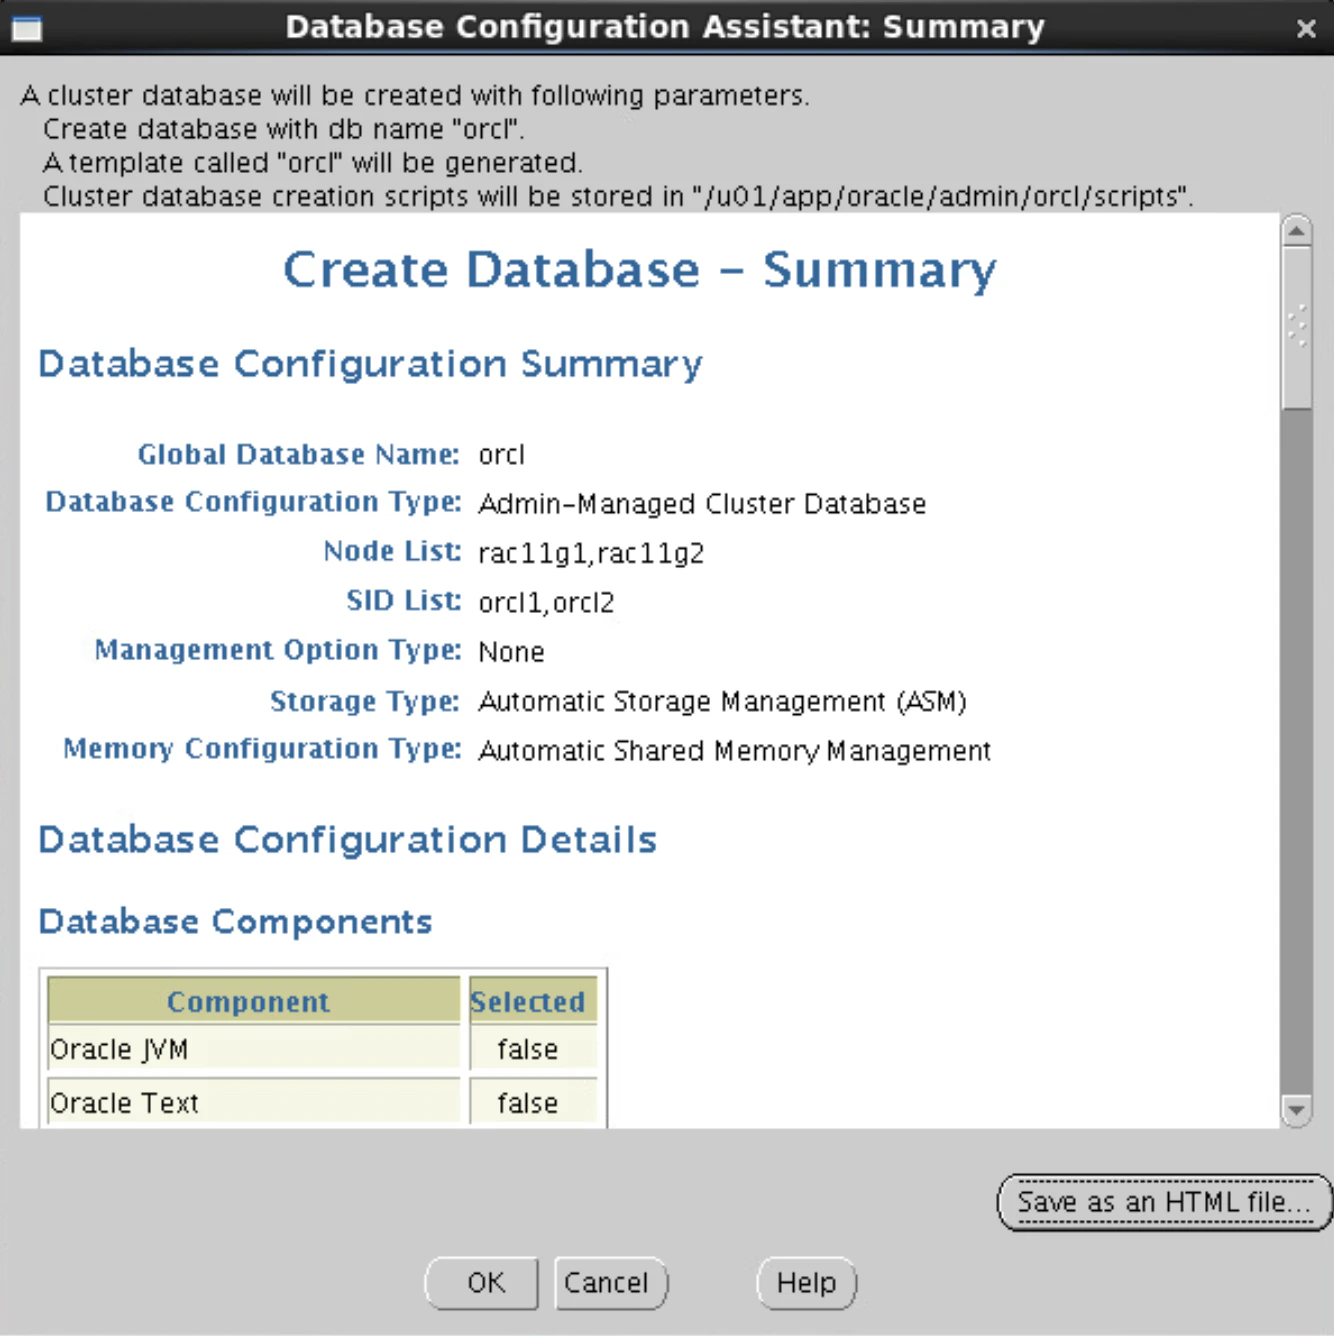Click the 'Create database with db name' line

tap(283, 130)
